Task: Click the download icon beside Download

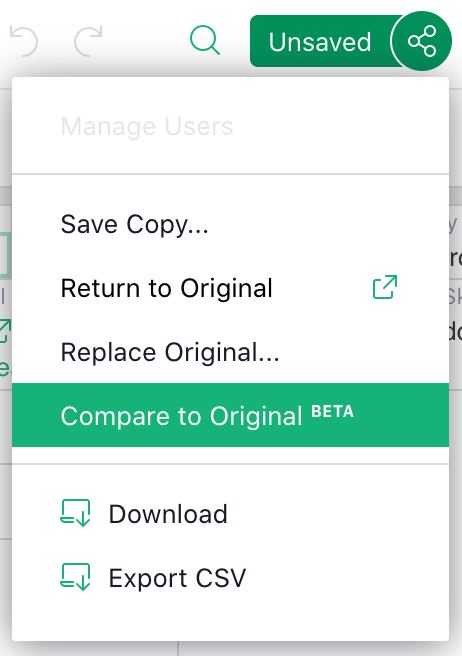Action: tap(75, 513)
